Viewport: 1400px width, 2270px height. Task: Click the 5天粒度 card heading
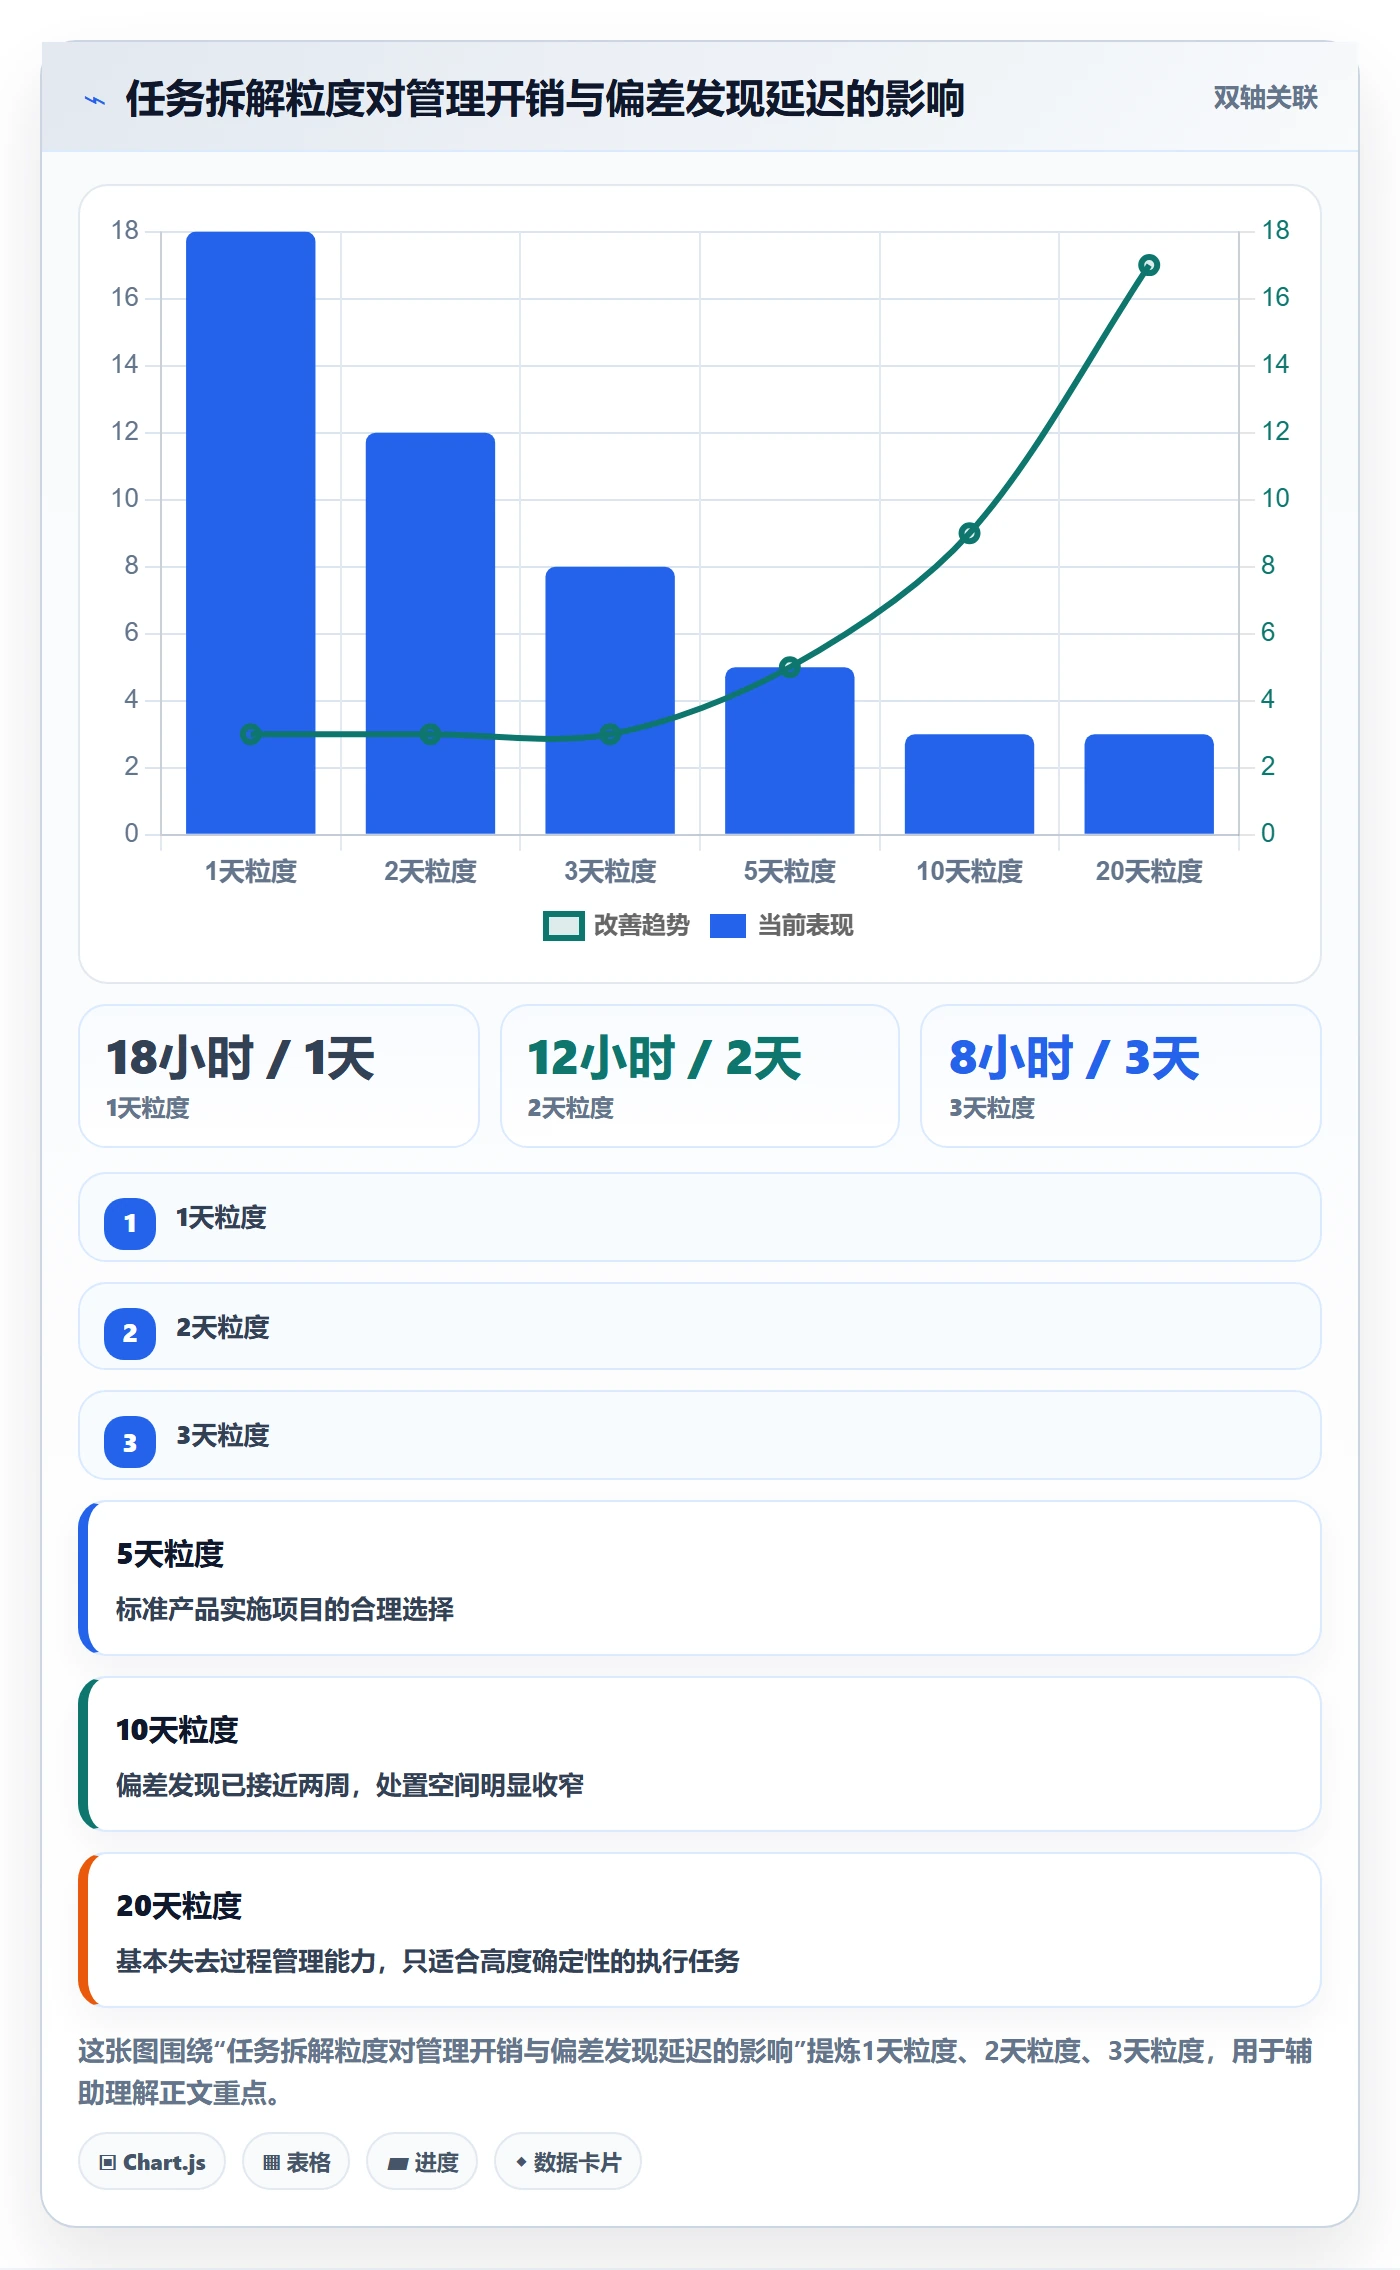coord(170,1554)
